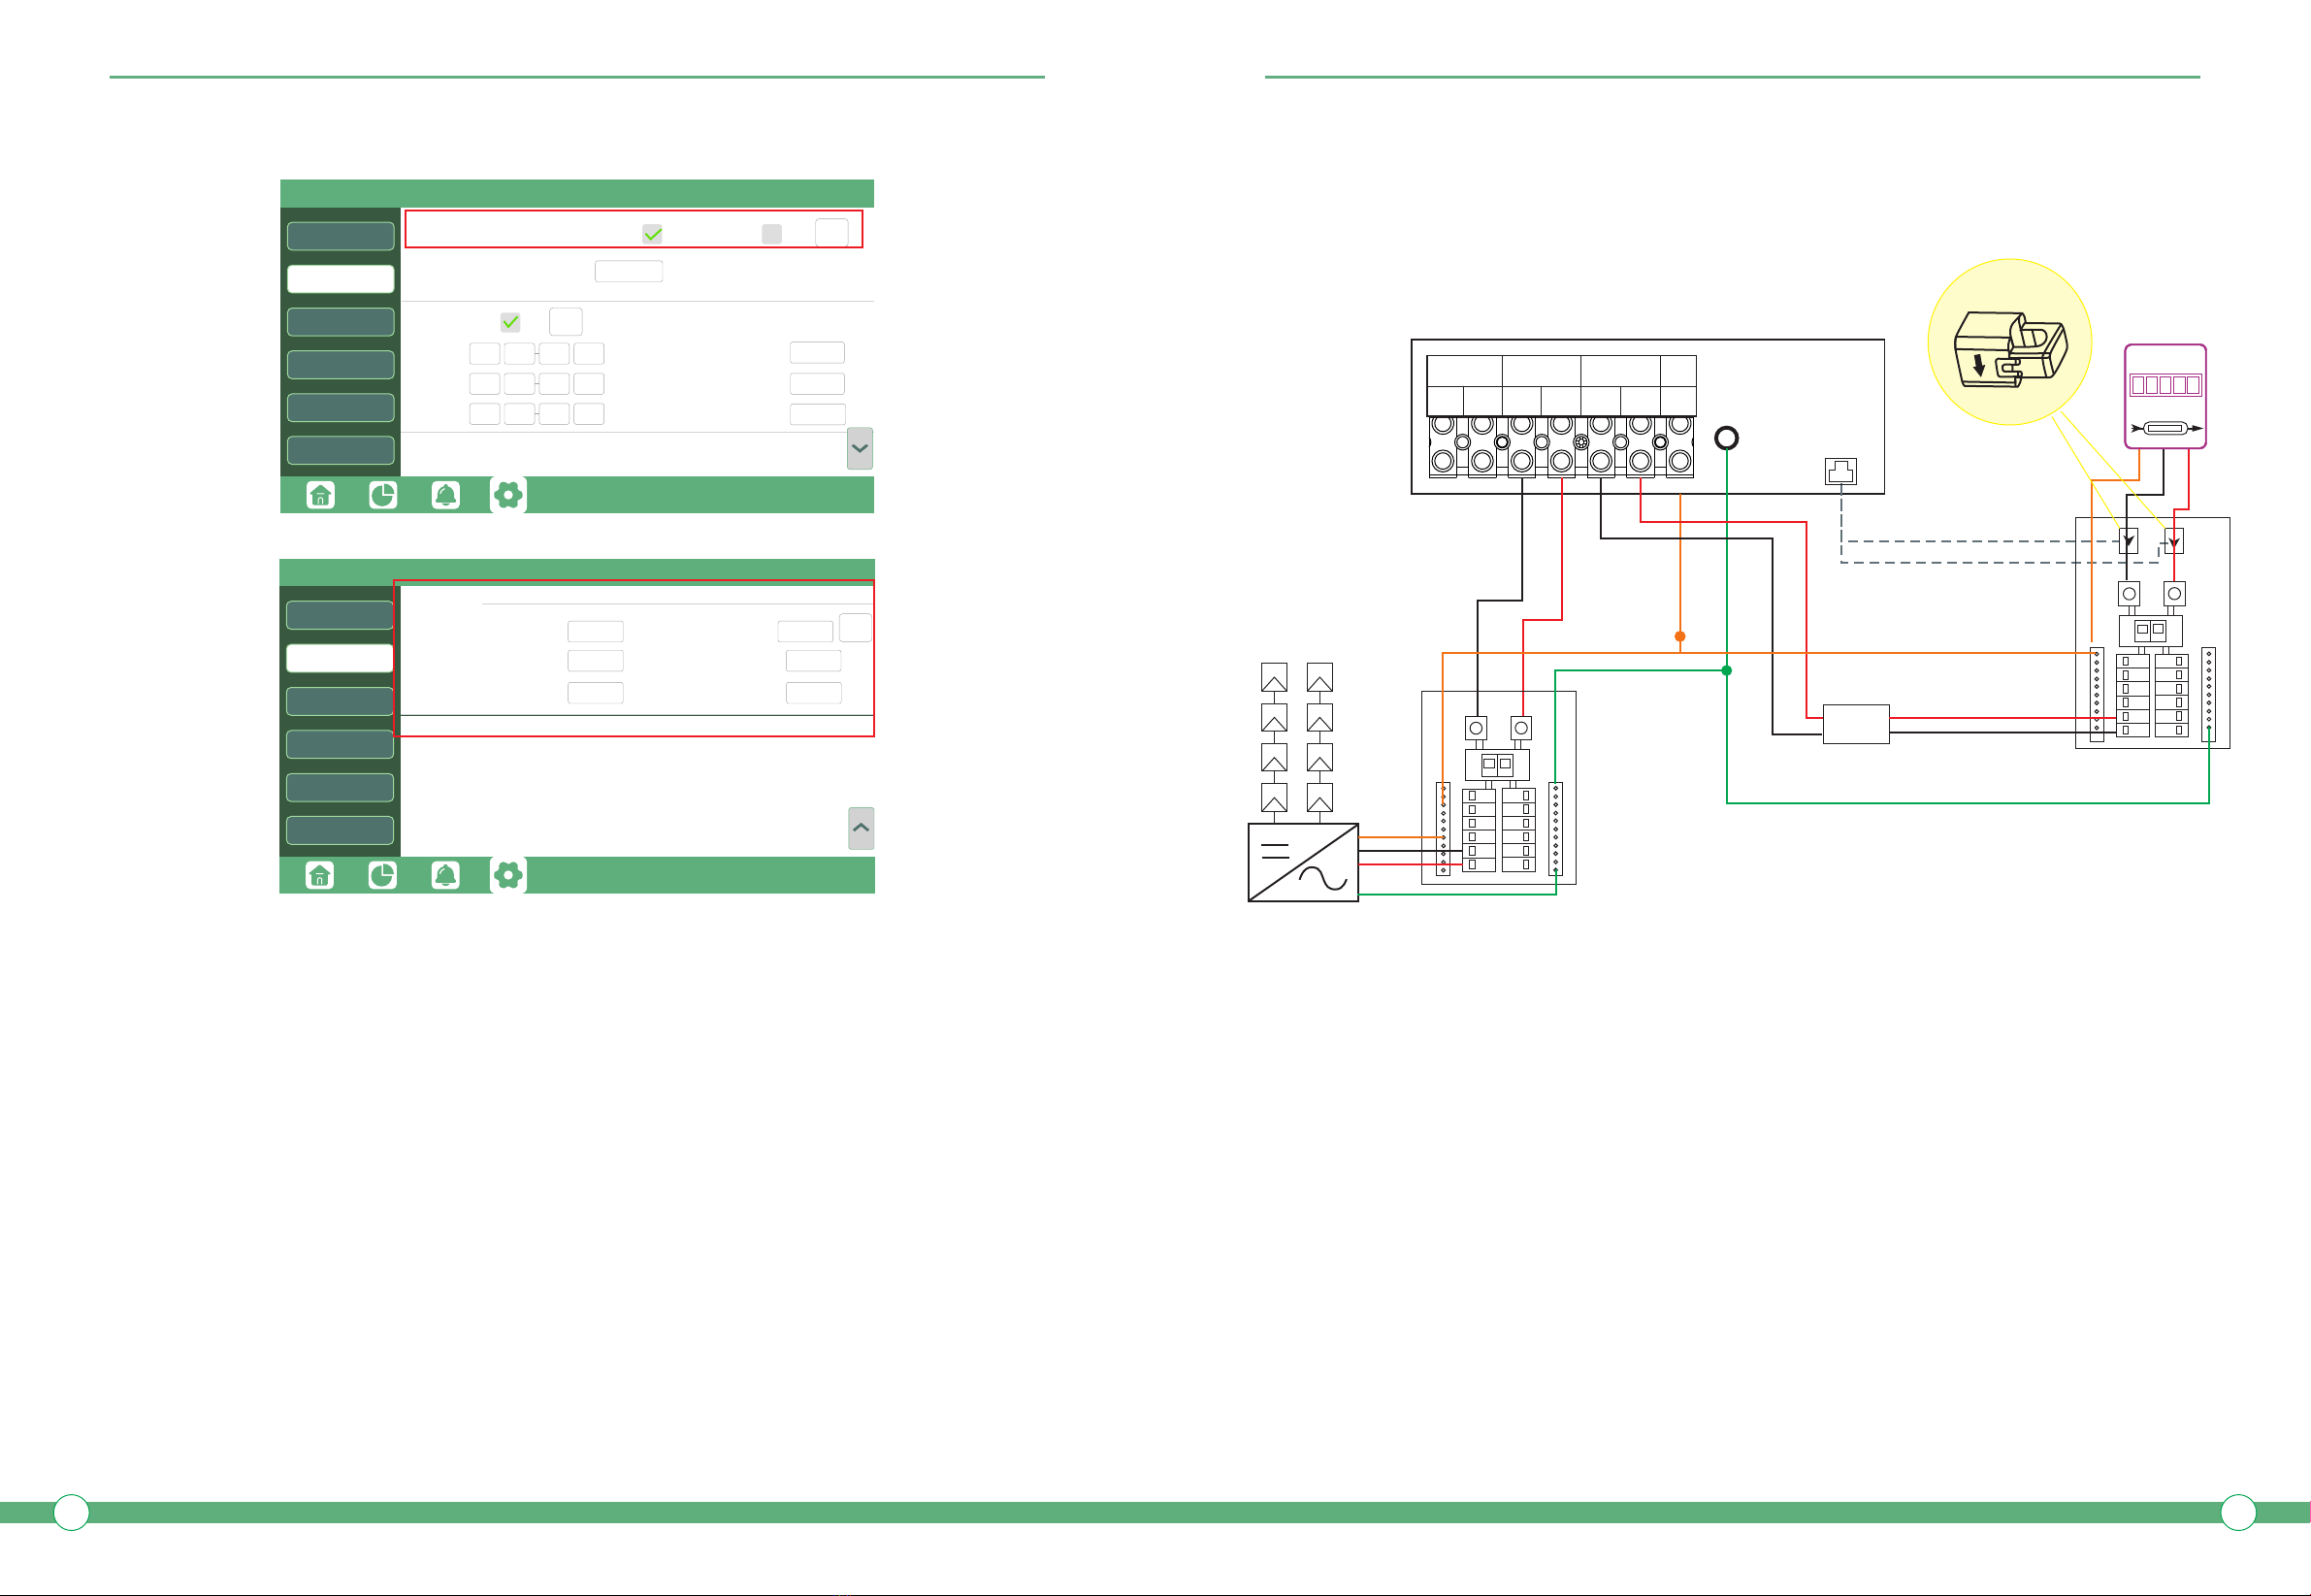Click the pink-outlined energy meter device
The width and height of the screenshot is (2311, 1596).
point(2165,396)
